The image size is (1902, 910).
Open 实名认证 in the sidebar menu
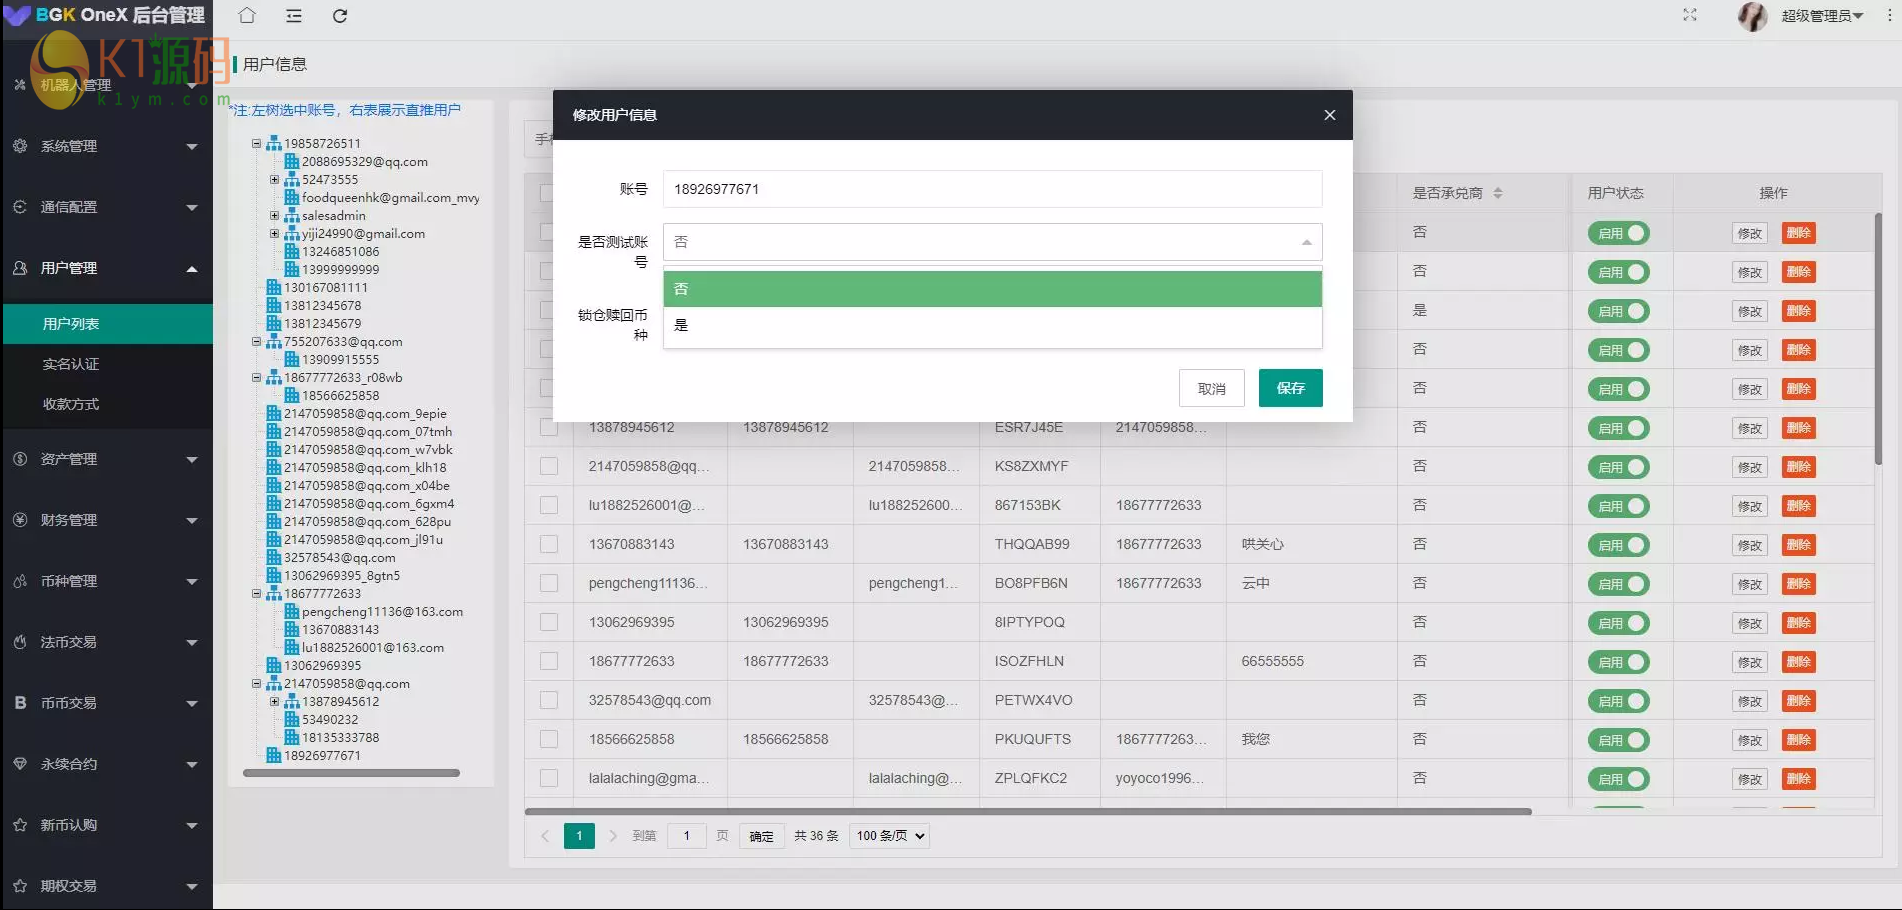71,364
